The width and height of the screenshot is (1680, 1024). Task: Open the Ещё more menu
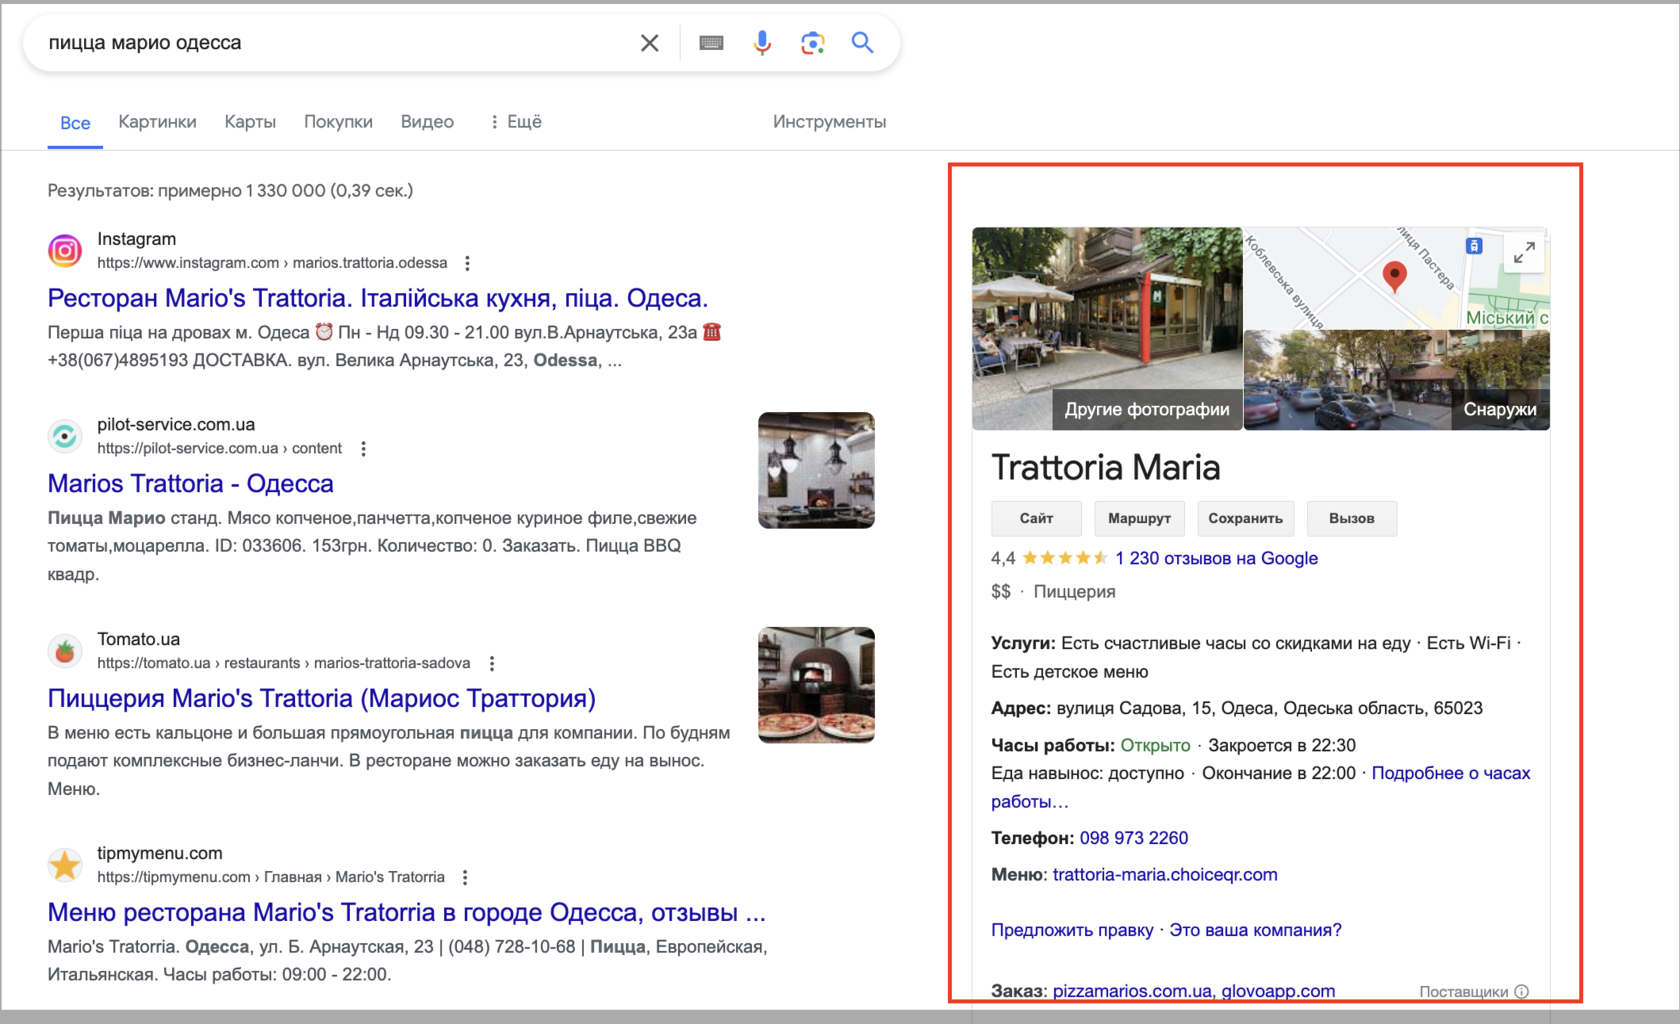tap(516, 122)
